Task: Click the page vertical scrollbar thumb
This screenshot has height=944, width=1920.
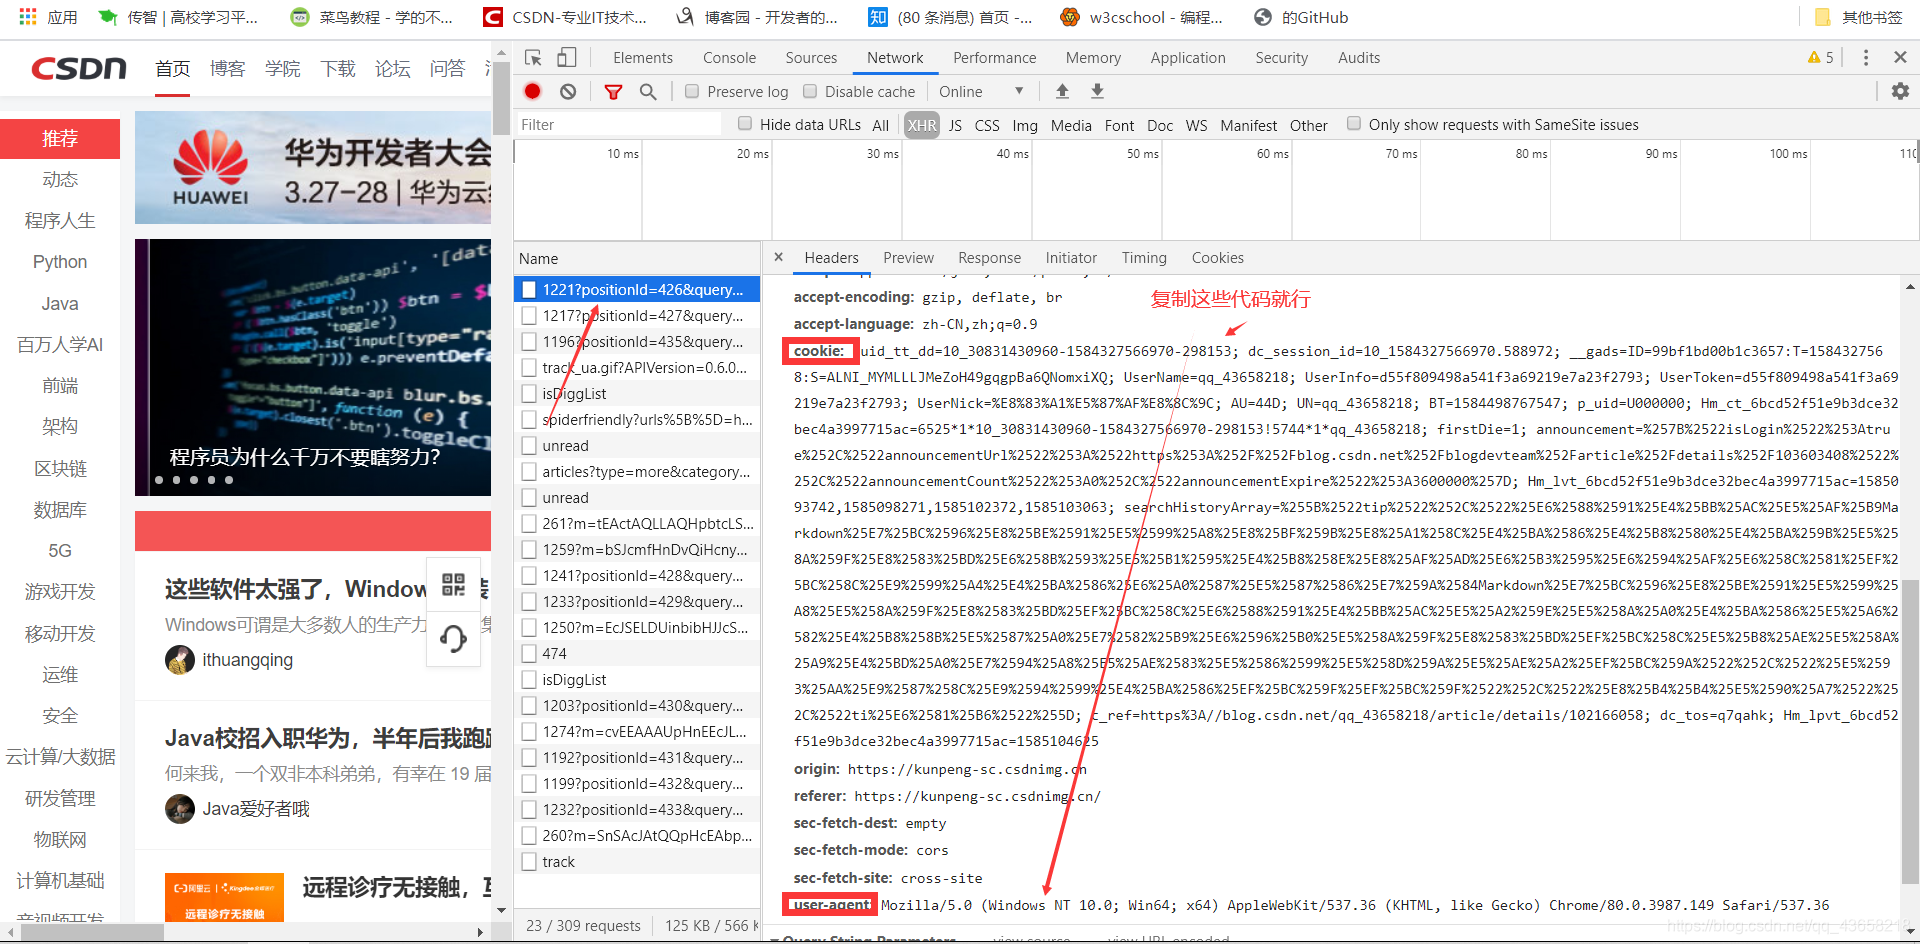Action: coord(501,98)
